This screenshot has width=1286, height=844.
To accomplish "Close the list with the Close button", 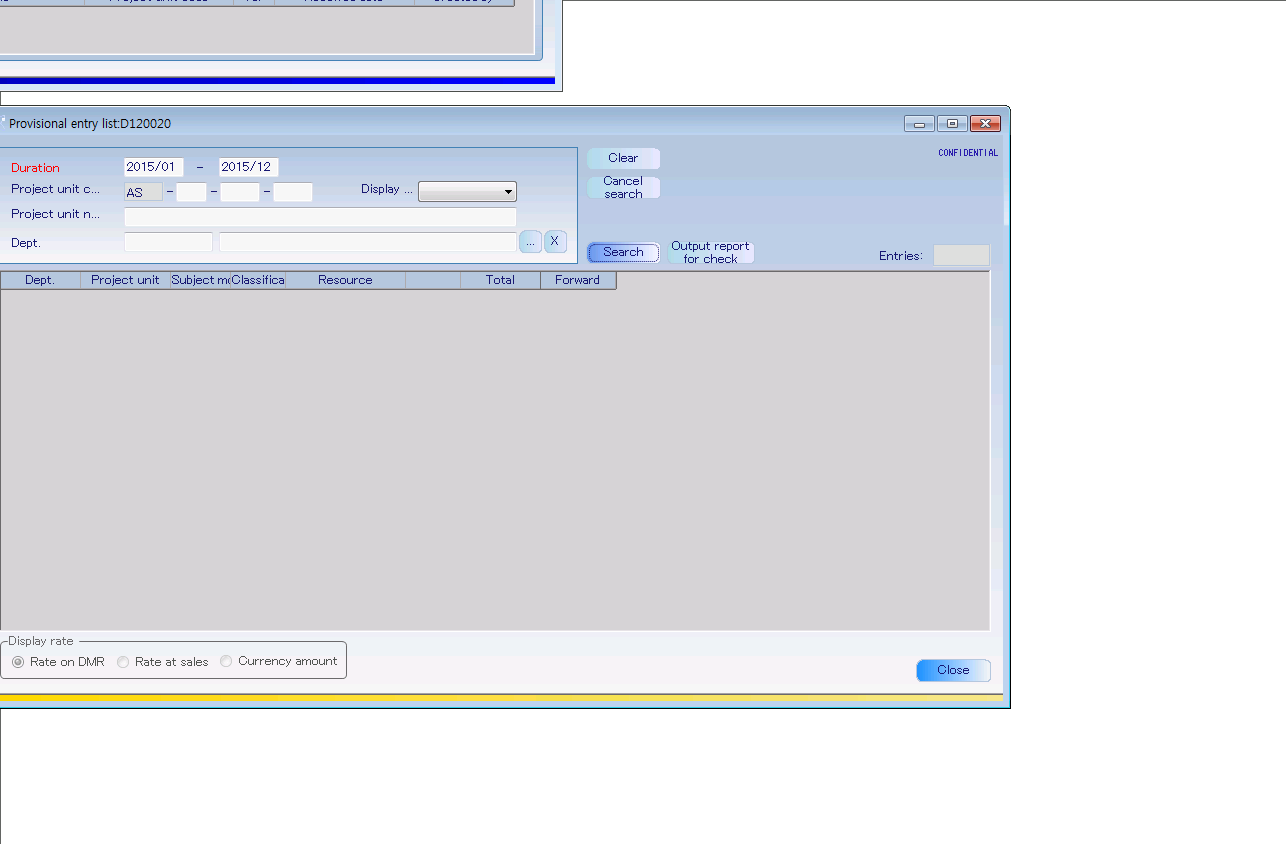I will 953,670.
